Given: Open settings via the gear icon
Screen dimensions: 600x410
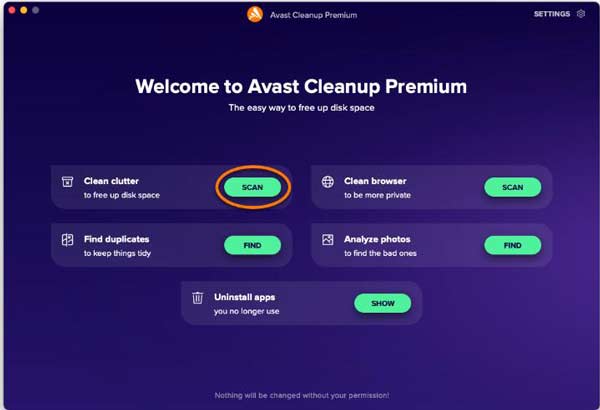Looking at the screenshot, I should point(581,14).
